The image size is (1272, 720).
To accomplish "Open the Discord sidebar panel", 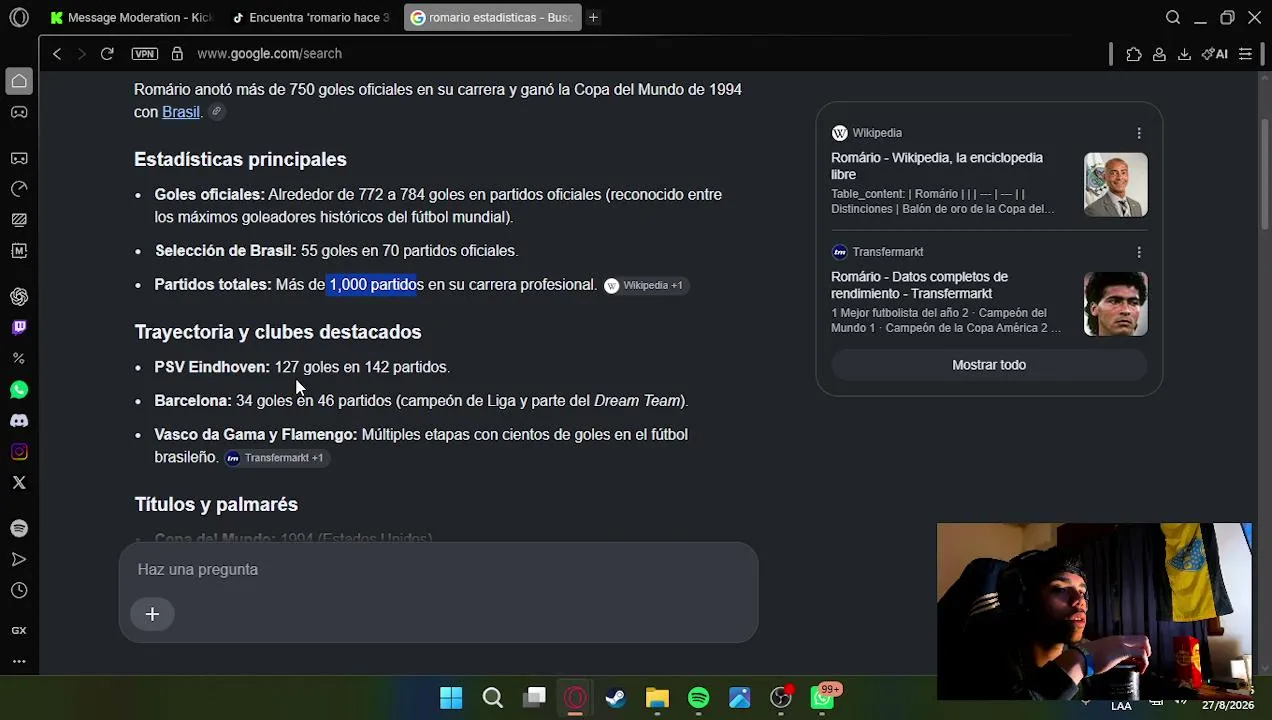I will tap(19, 421).
